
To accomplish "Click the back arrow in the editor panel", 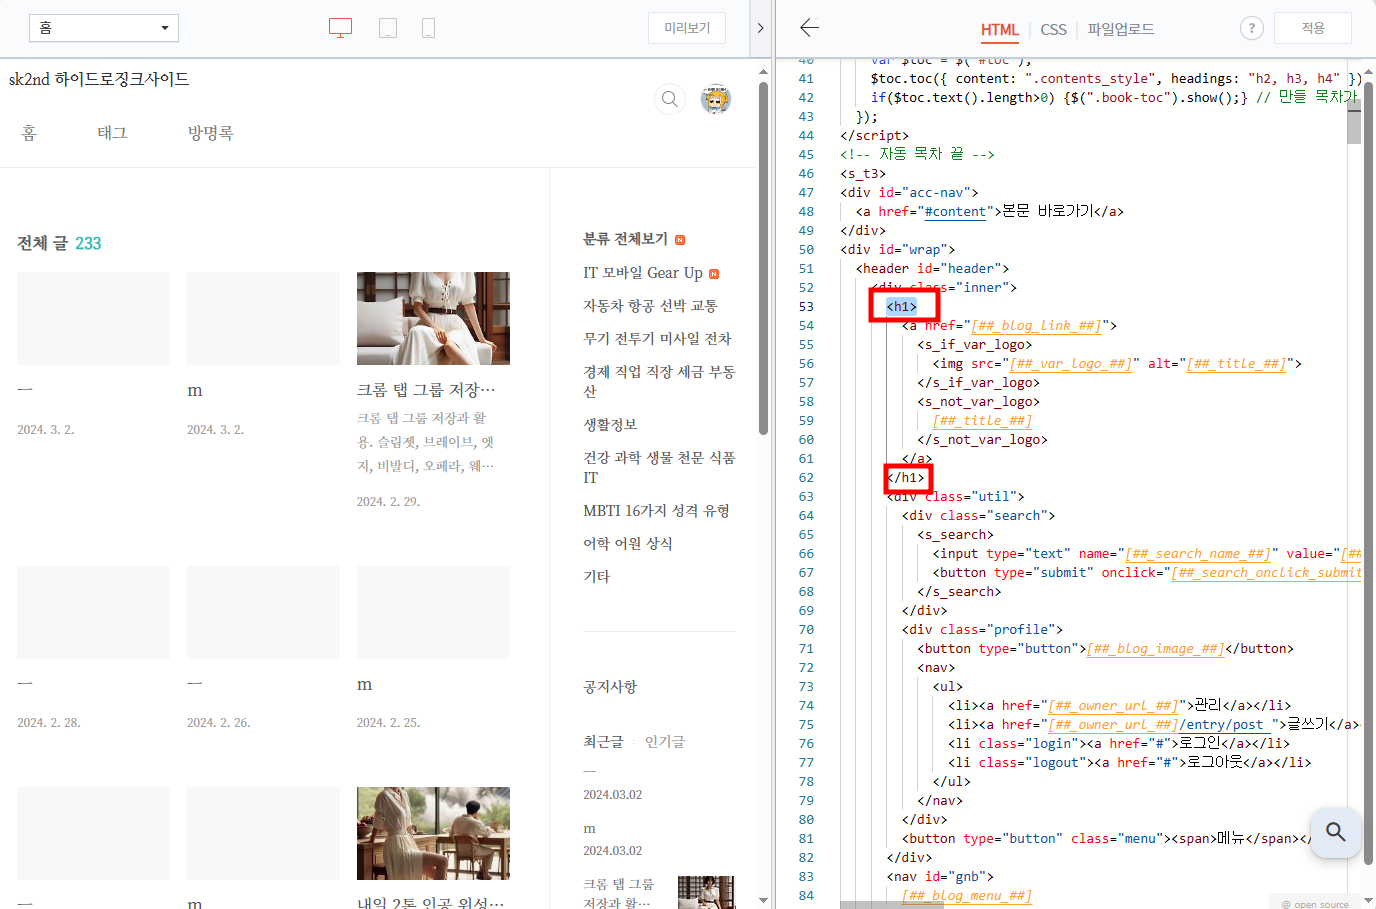I will tap(809, 28).
